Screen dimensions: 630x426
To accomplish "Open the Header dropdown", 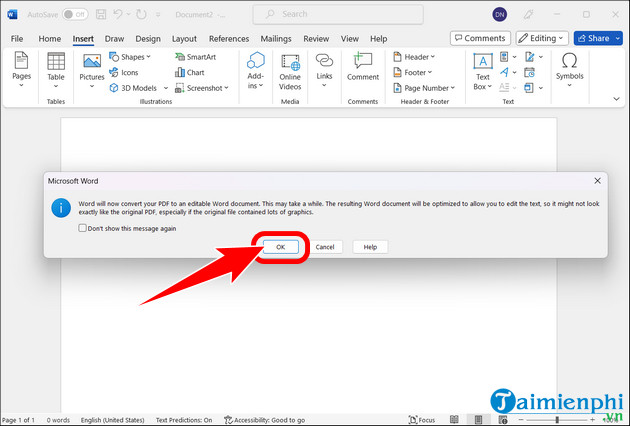I will click(414, 57).
